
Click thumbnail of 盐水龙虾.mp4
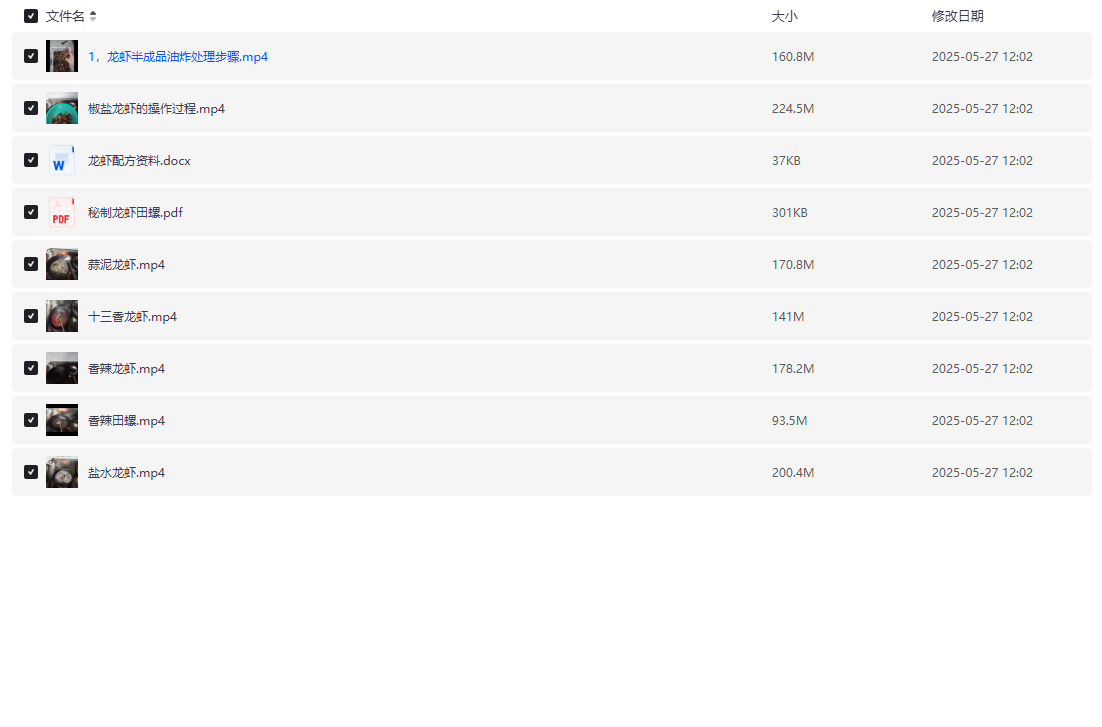pyautogui.click(x=61, y=472)
